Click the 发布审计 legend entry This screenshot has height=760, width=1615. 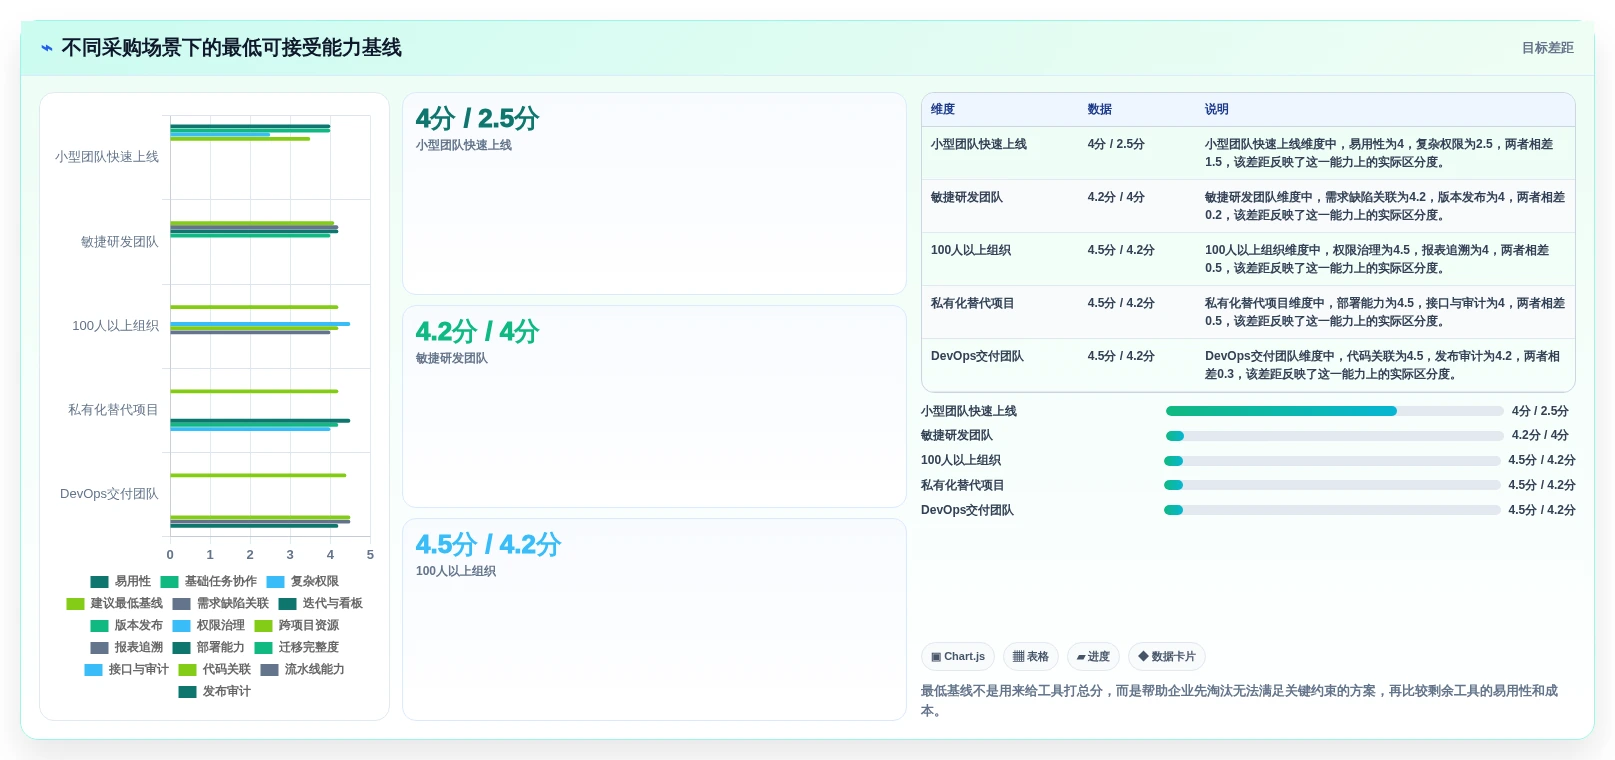[x=214, y=692]
